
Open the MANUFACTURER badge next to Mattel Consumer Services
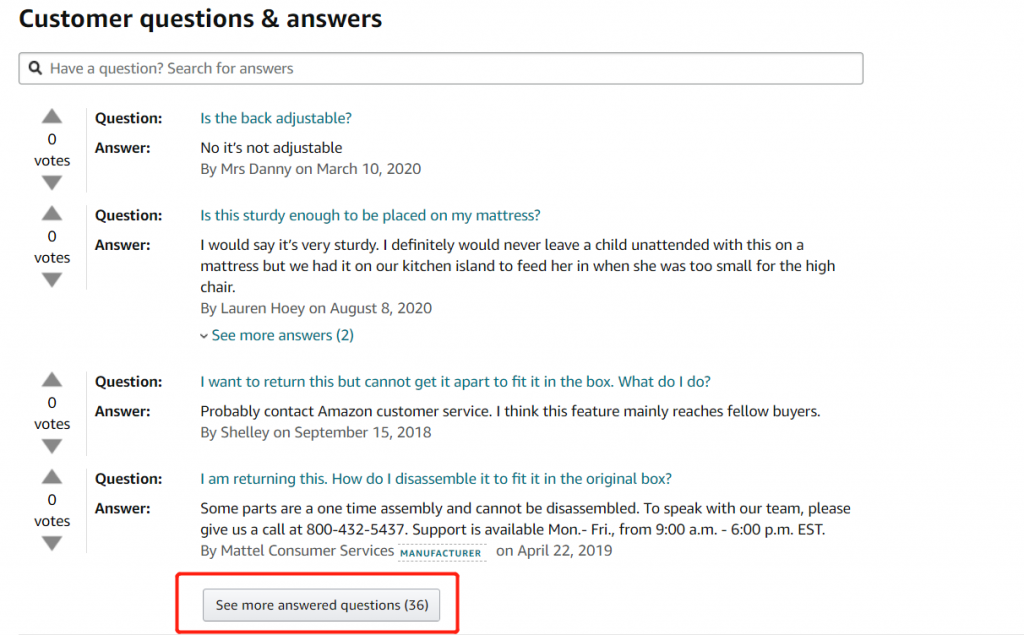[x=441, y=552]
